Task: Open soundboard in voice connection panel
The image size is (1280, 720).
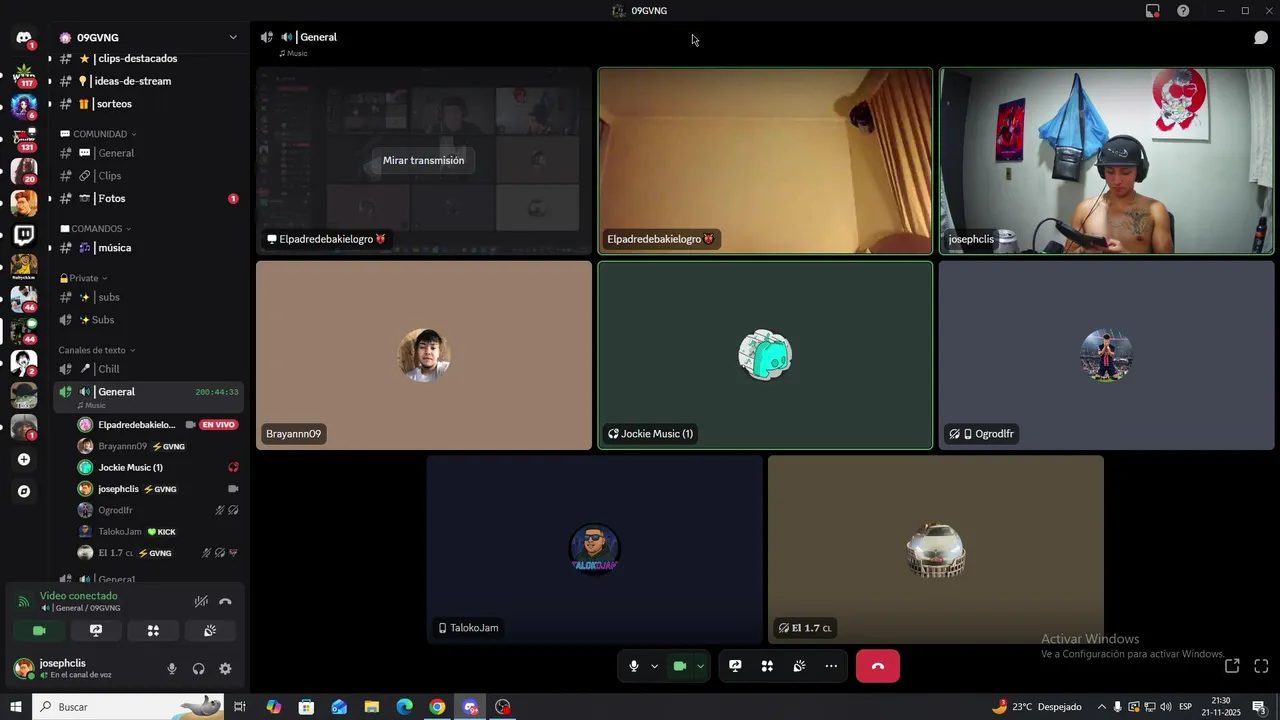Action: (210, 631)
